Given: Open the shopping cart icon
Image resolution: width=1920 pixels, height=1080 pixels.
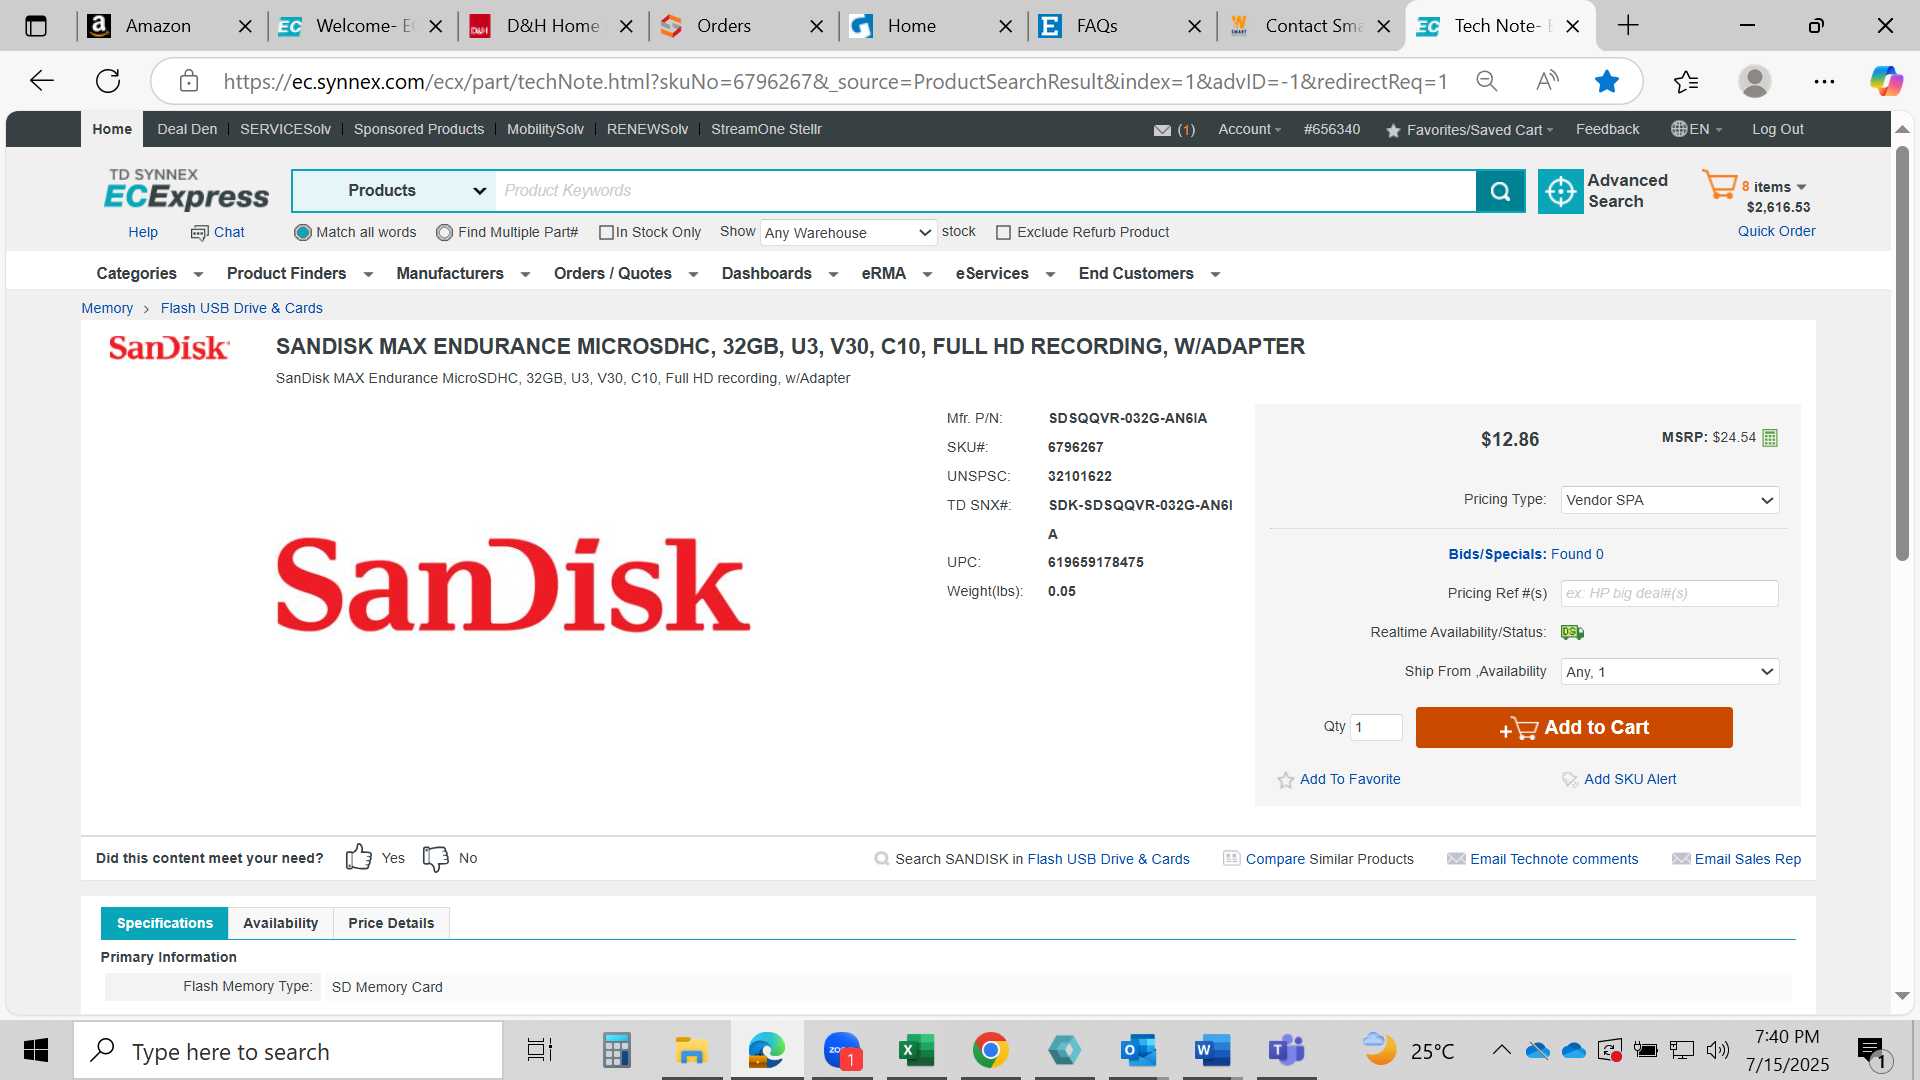Looking at the screenshot, I should pyautogui.click(x=1720, y=185).
